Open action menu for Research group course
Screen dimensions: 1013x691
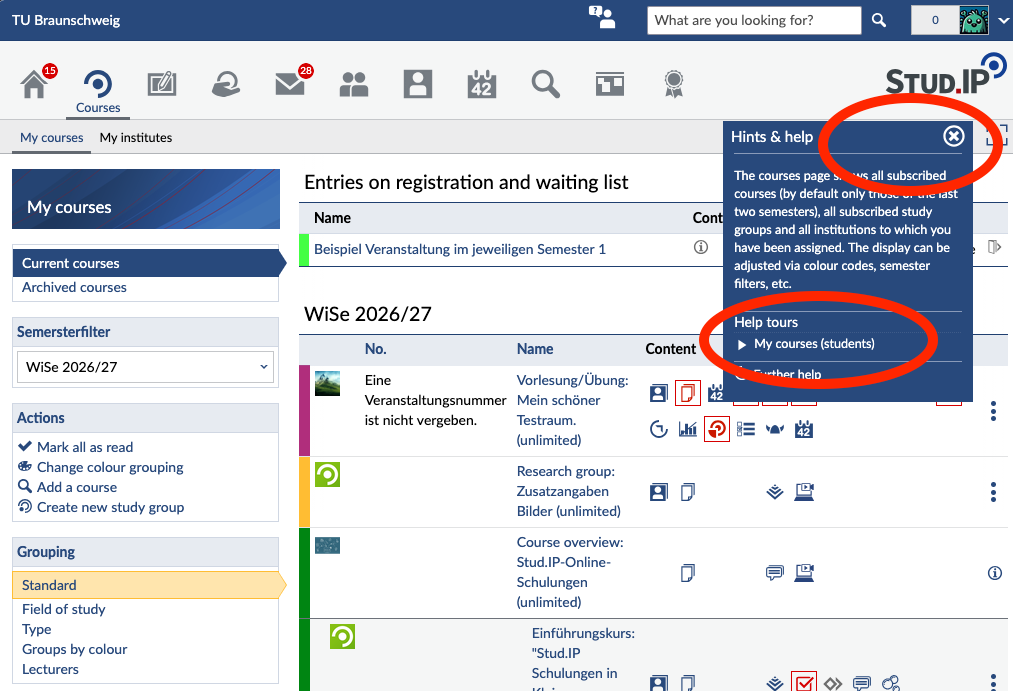pyautogui.click(x=993, y=492)
